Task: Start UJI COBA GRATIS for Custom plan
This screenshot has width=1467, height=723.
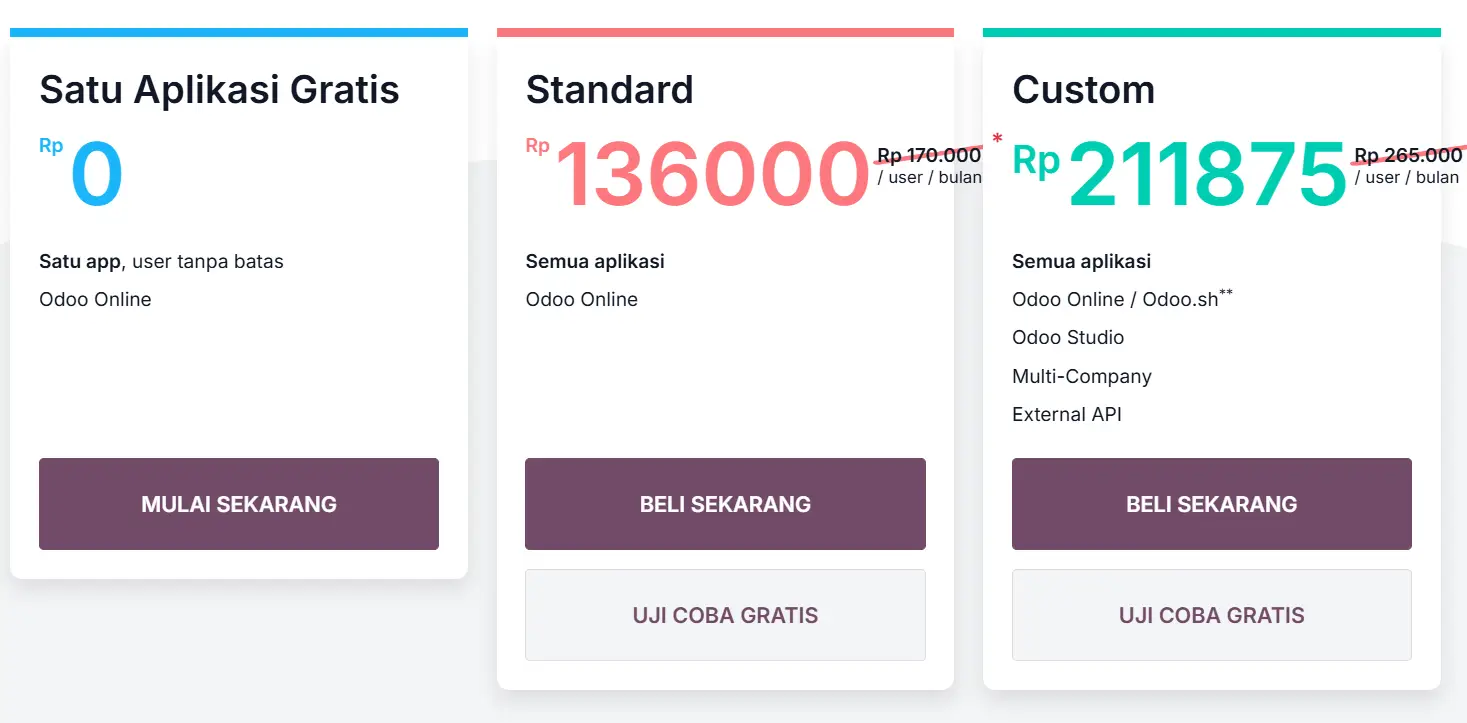Action: click(1211, 615)
